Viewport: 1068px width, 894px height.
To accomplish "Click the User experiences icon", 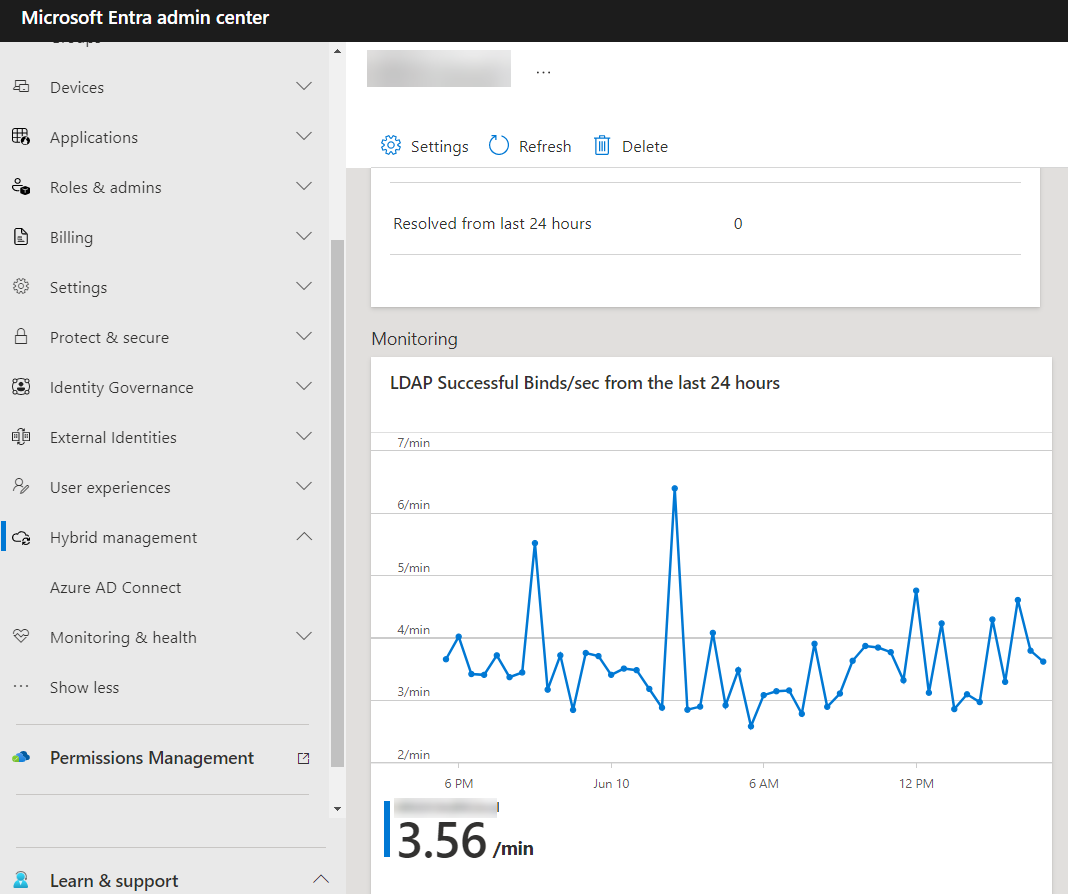I will pyautogui.click(x=21, y=486).
